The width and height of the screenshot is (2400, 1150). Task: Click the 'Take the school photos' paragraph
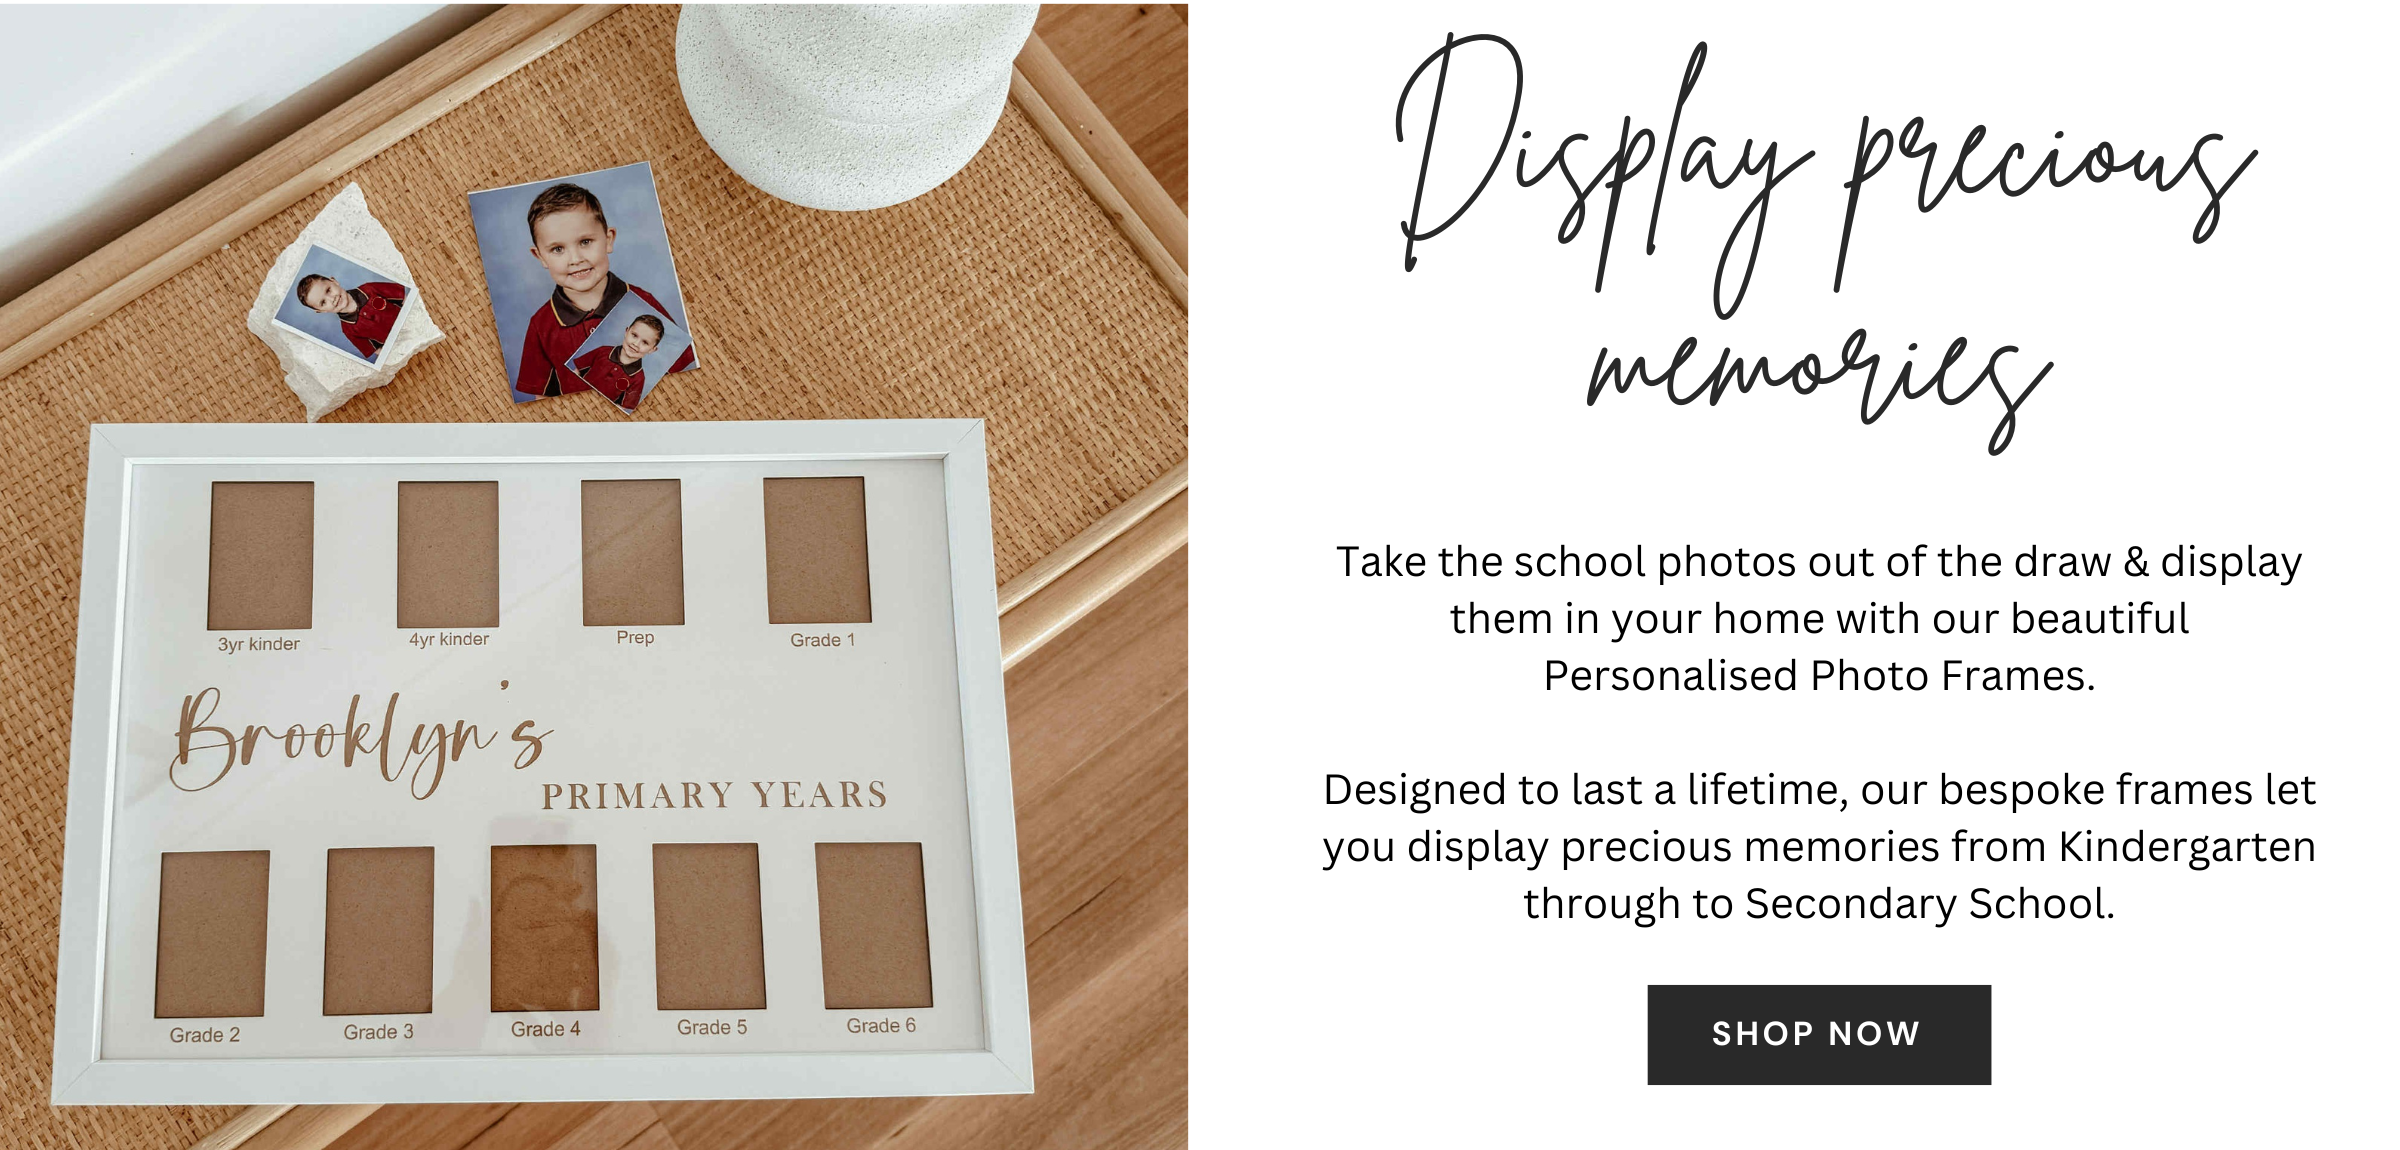[1819, 619]
